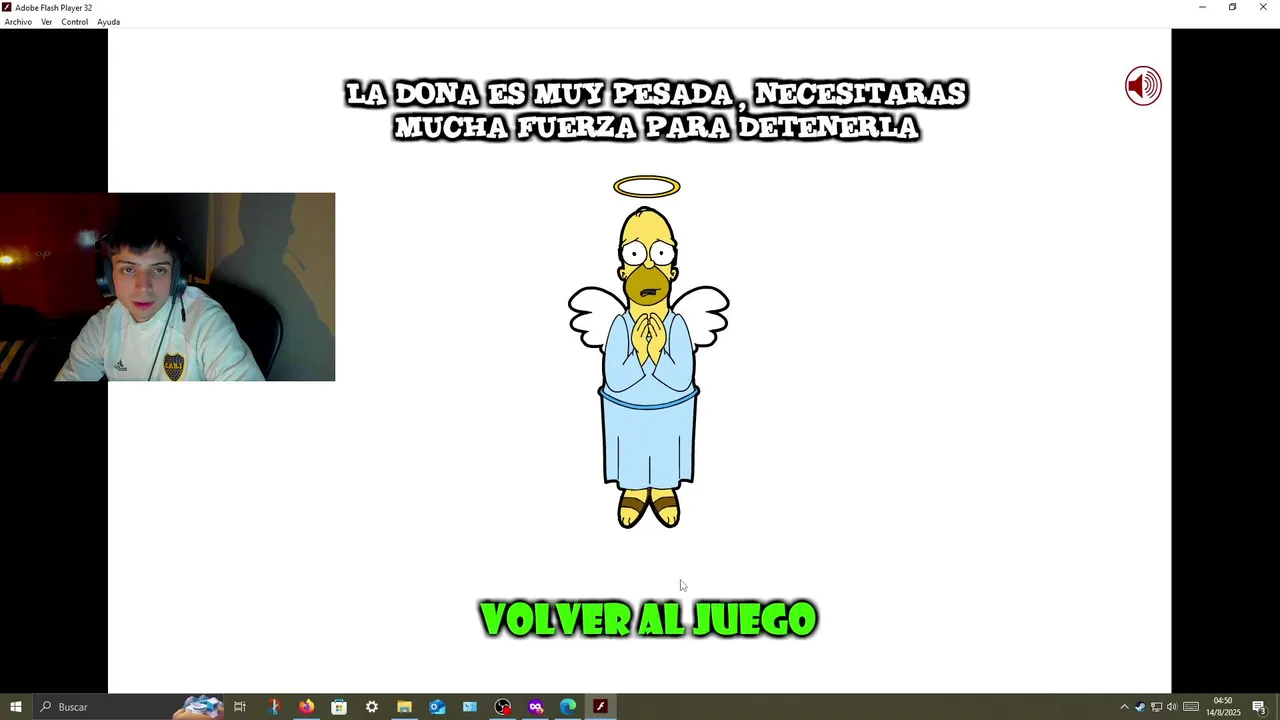
Task: Open the Ayuda menu
Action: tap(108, 22)
